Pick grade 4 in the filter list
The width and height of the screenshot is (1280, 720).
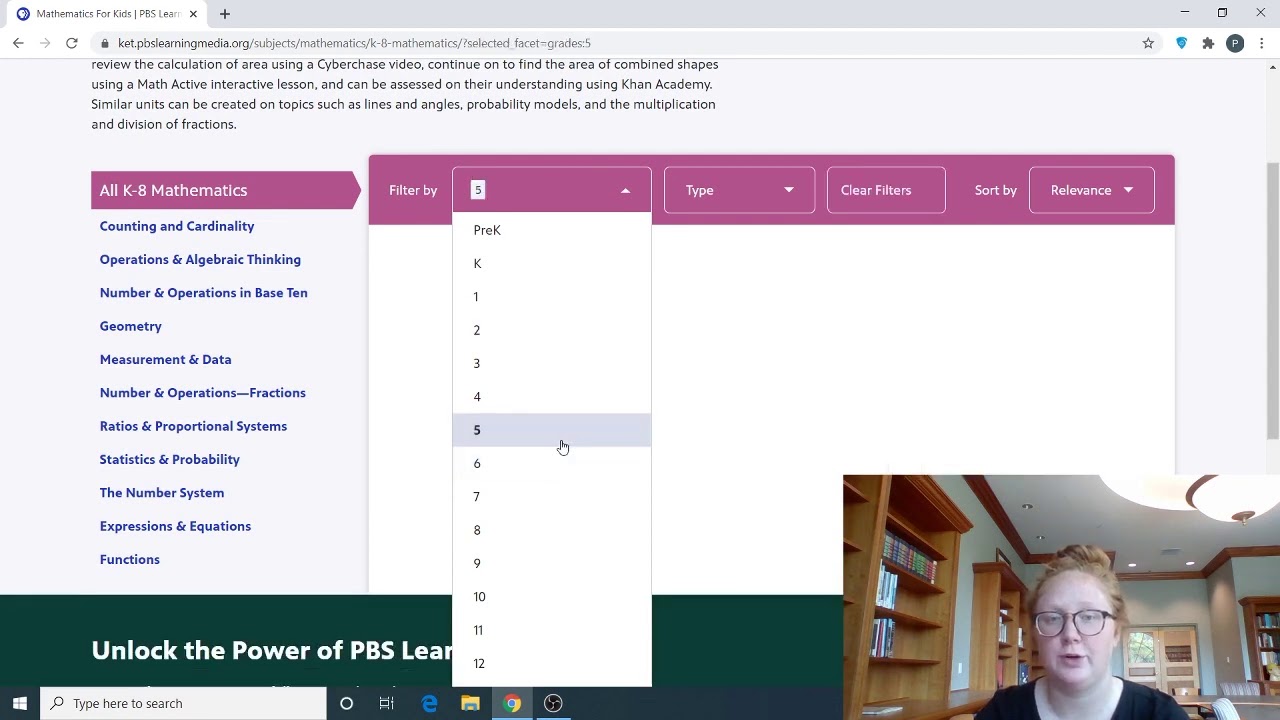click(x=551, y=397)
